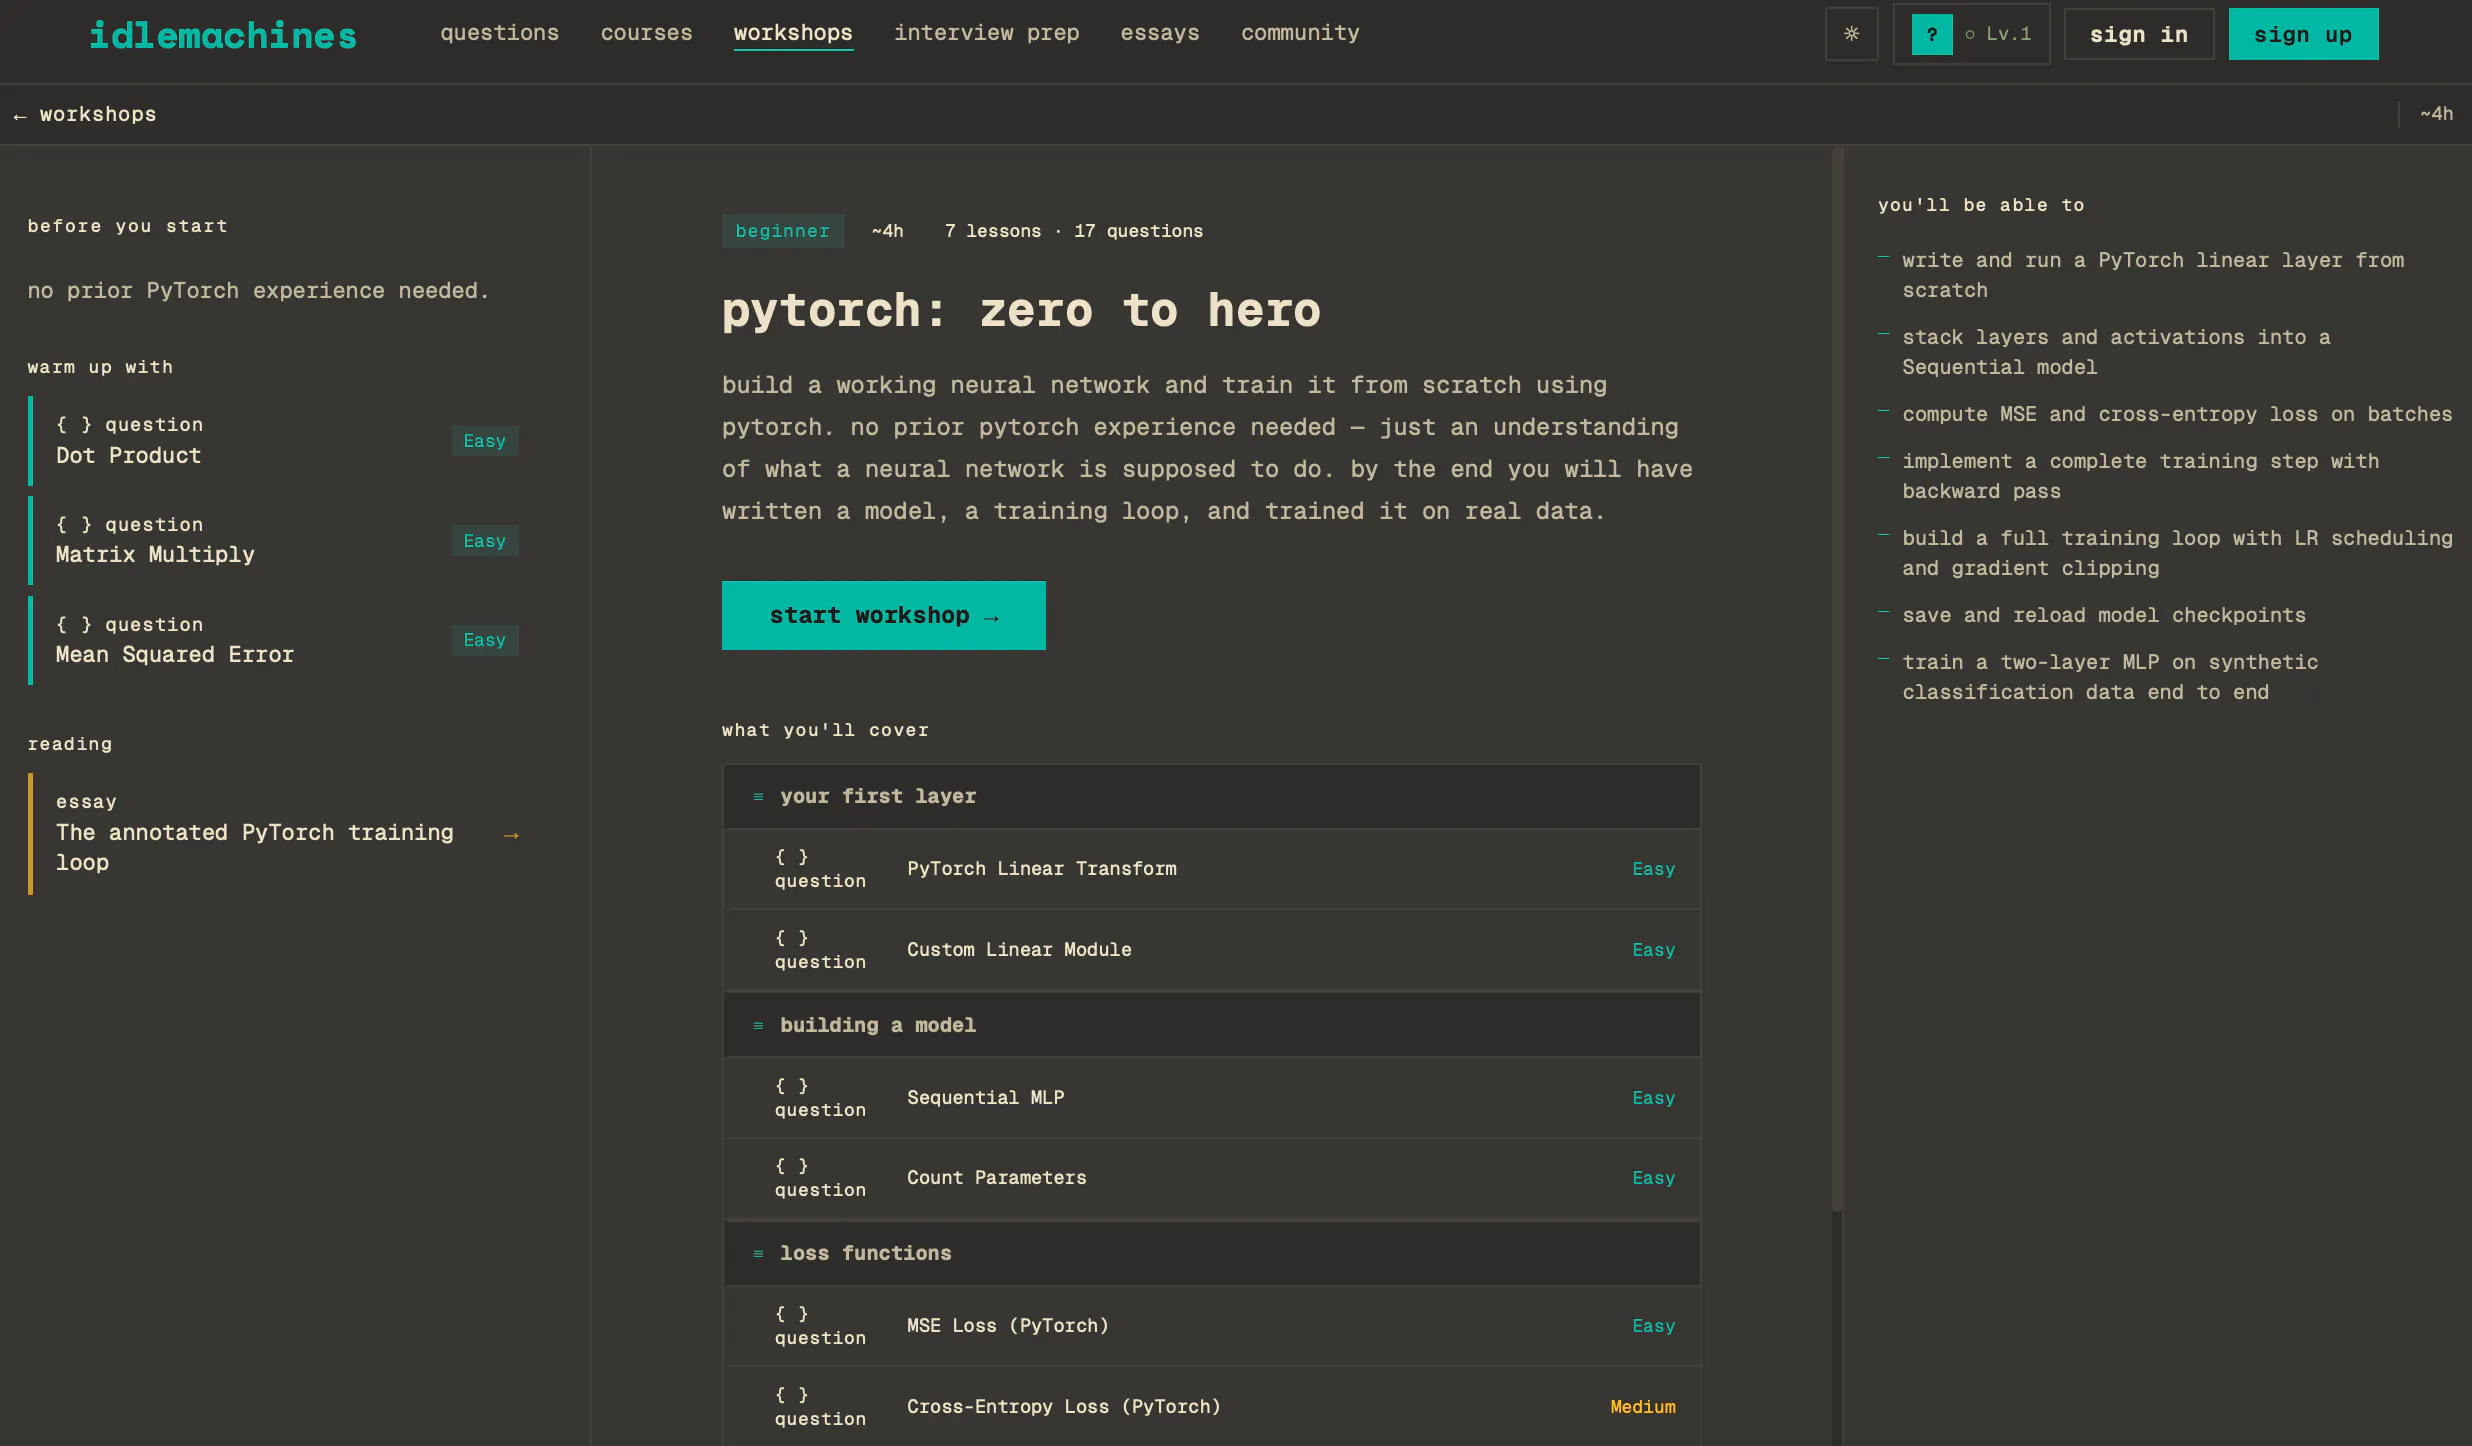Click the Easy badge on Dot Product
The height and width of the screenshot is (1446, 2472).
point(485,441)
